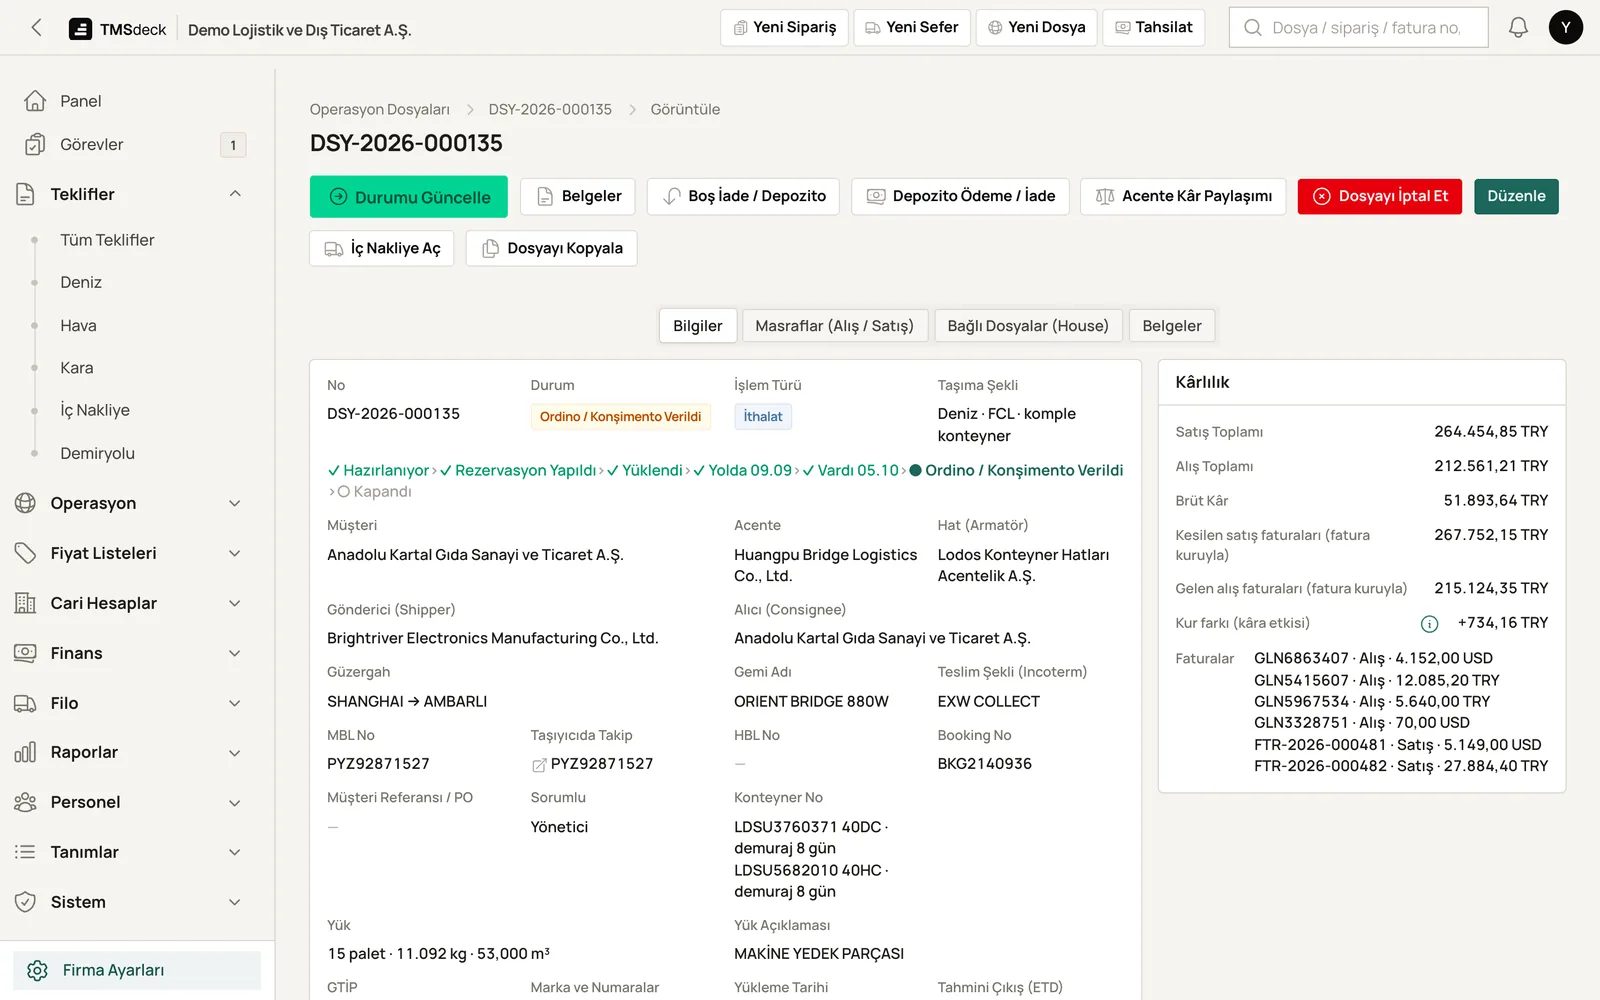The image size is (1600, 1000).
Task: Click the Operasyon globe icon
Action: coord(26,503)
